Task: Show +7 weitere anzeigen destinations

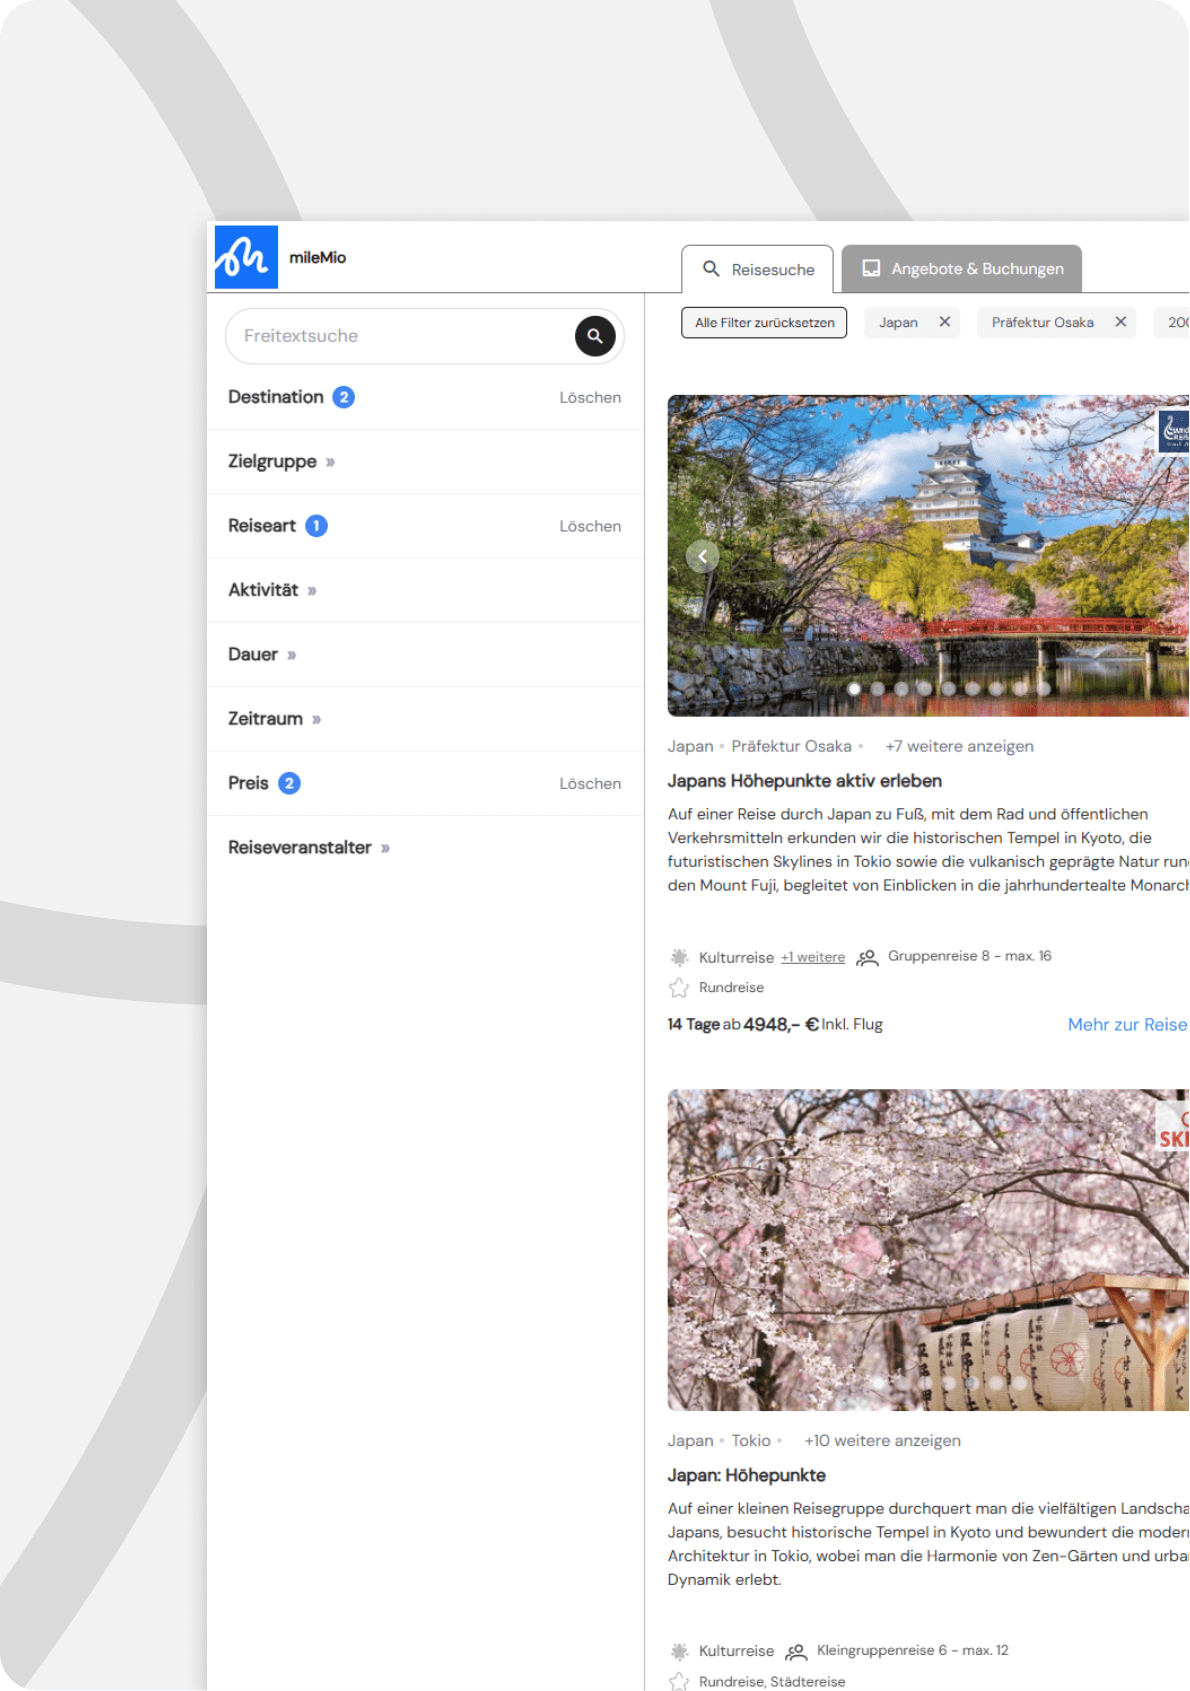Action: pos(959,746)
